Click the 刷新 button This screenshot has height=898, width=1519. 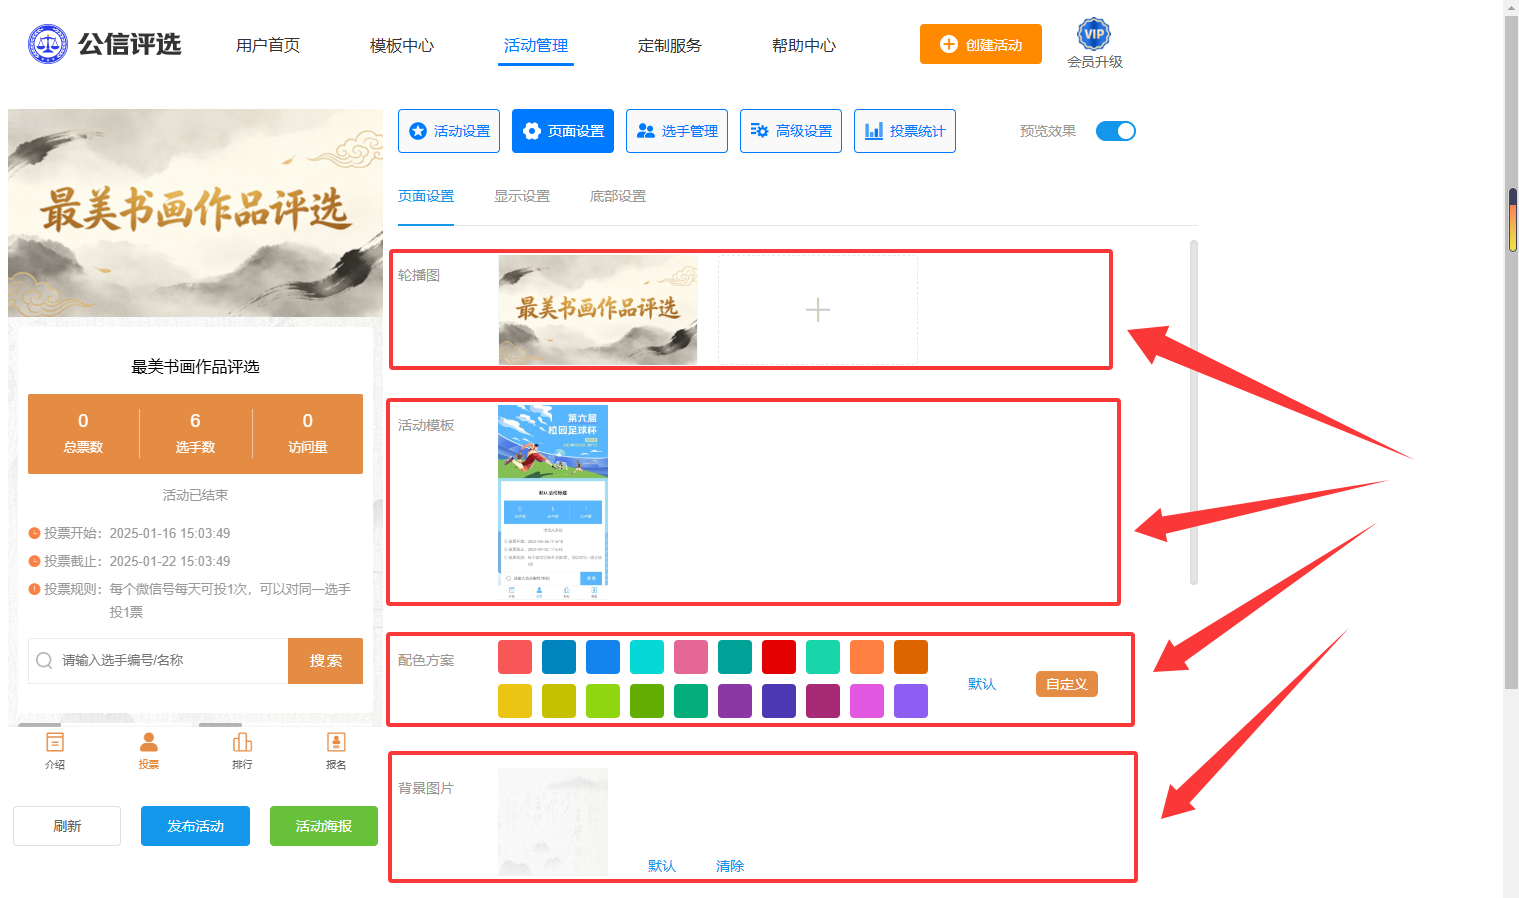(x=67, y=826)
